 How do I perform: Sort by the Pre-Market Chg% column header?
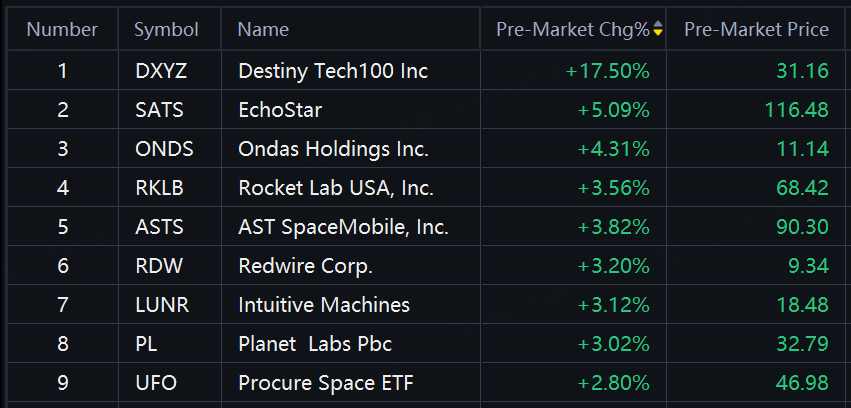tap(572, 30)
